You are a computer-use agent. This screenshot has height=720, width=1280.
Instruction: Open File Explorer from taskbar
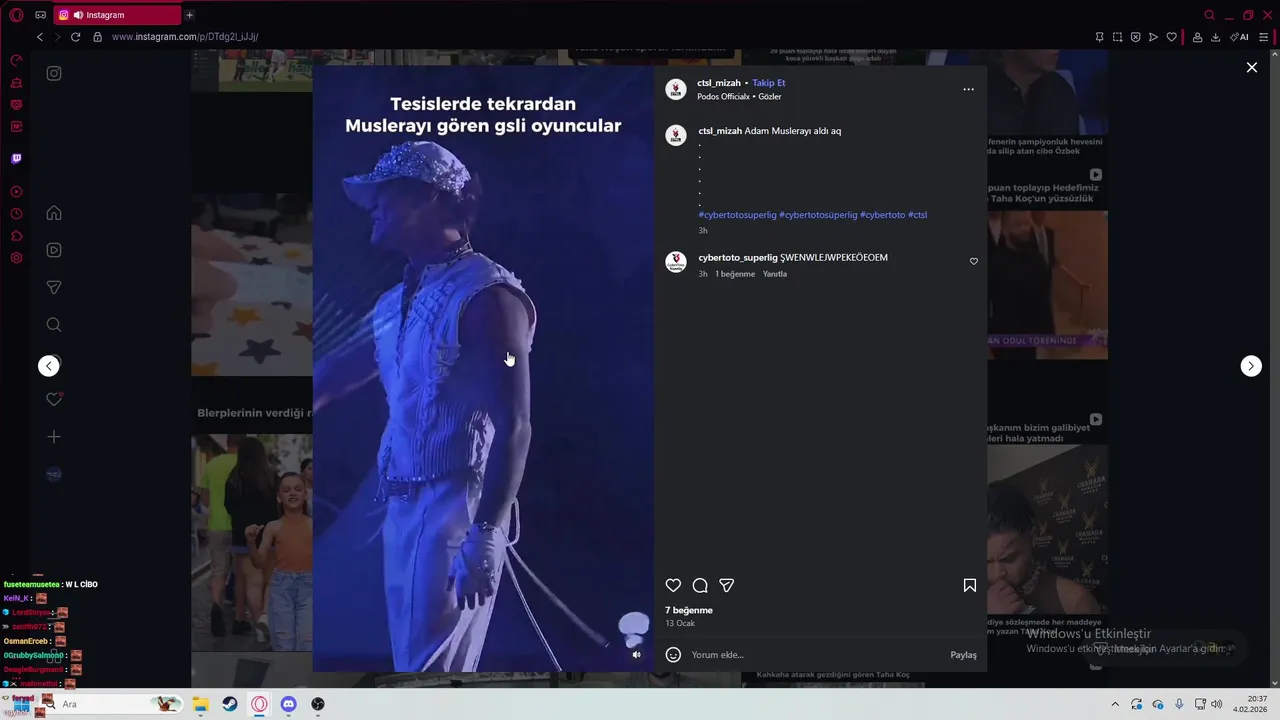pos(200,704)
